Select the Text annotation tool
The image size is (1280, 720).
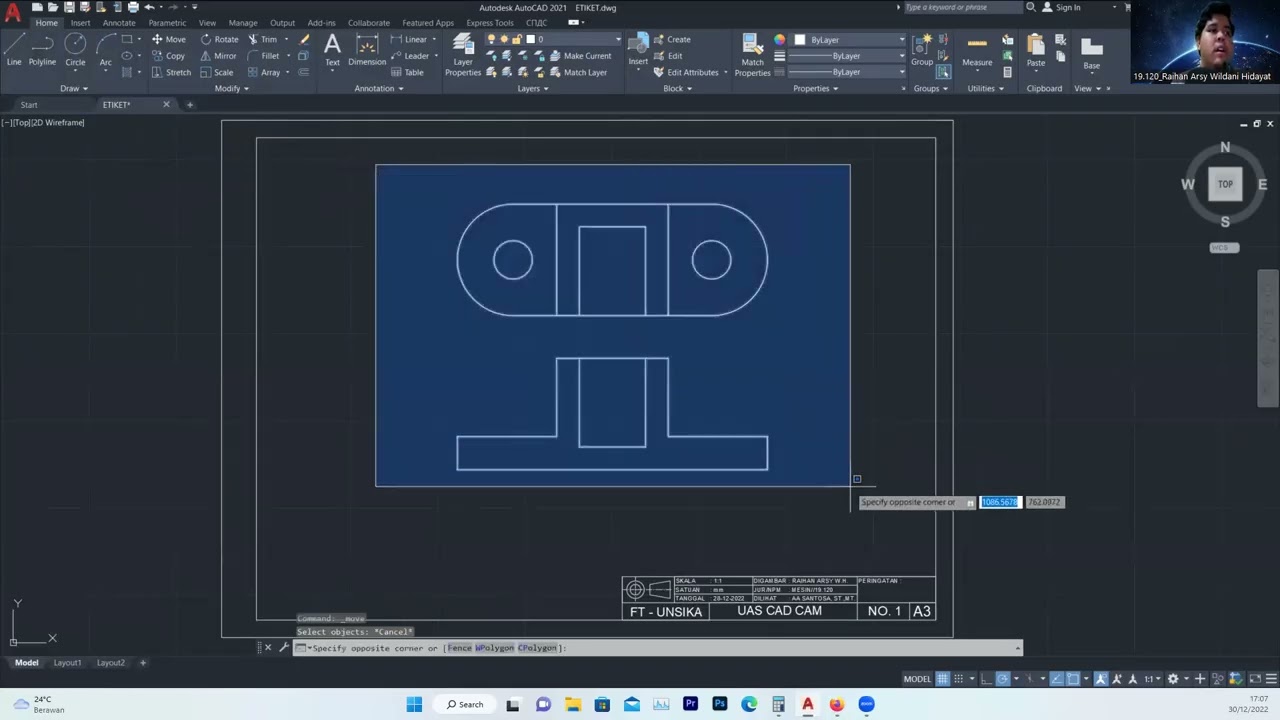[x=332, y=50]
